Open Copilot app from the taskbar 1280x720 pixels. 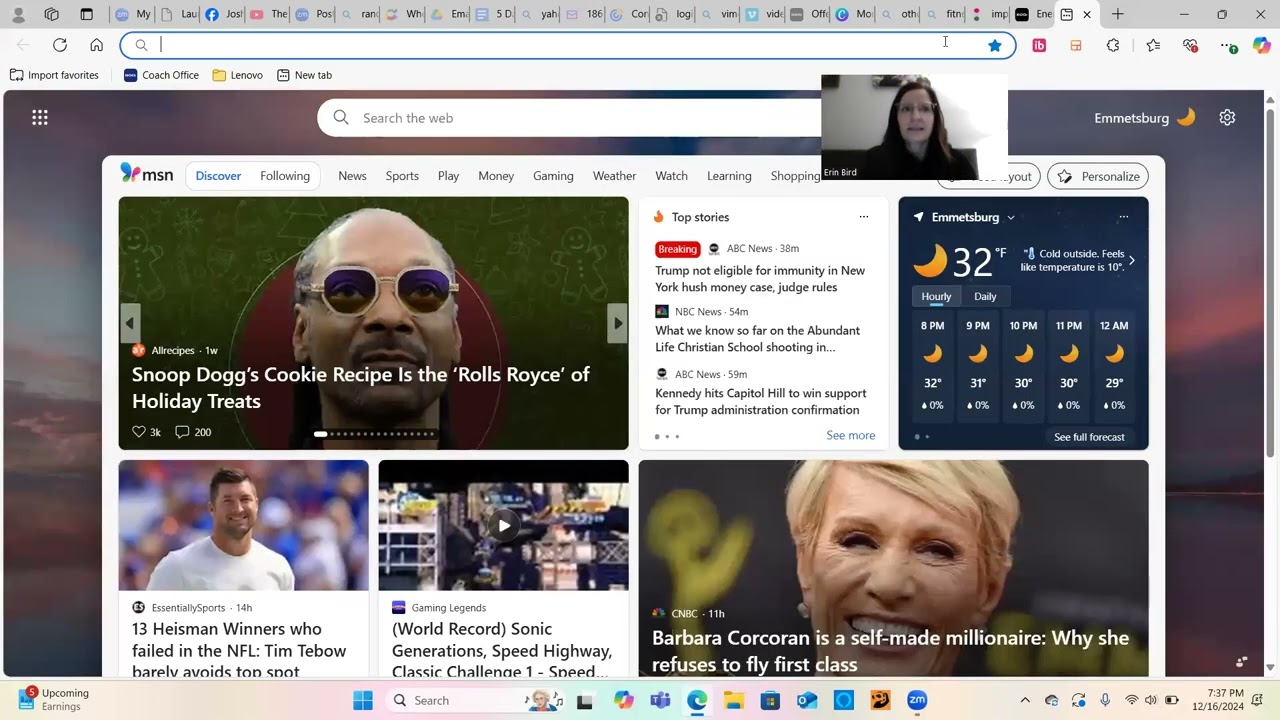624,700
